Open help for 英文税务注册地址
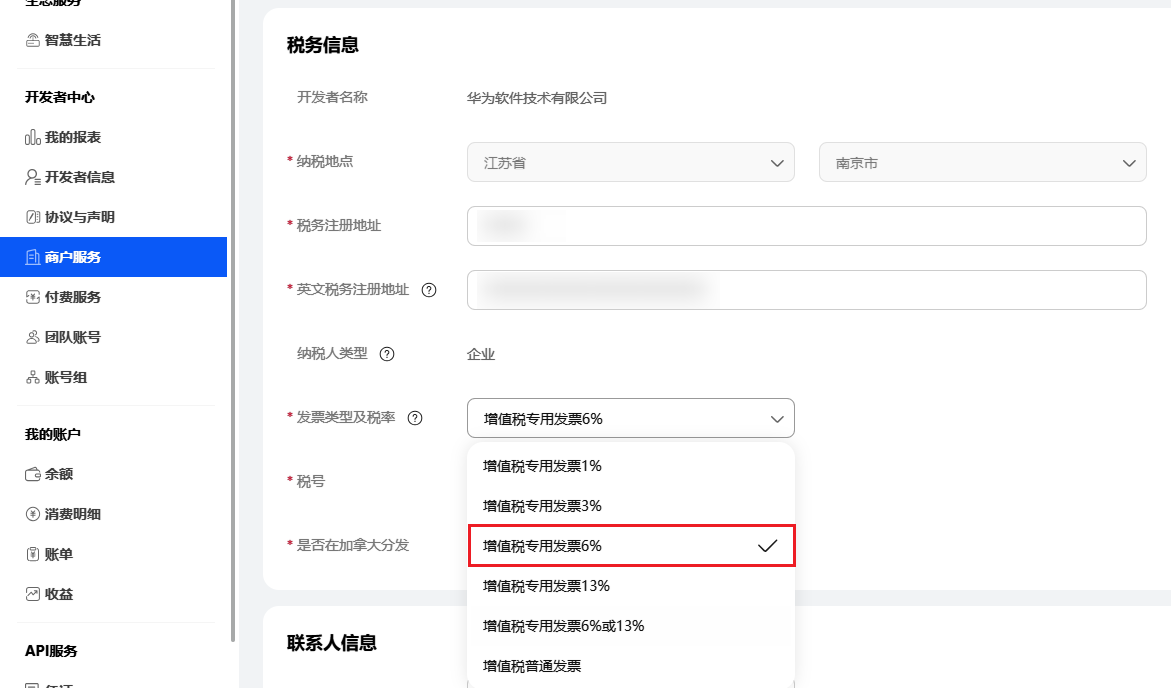The height and width of the screenshot is (688, 1171). coord(429,290)
